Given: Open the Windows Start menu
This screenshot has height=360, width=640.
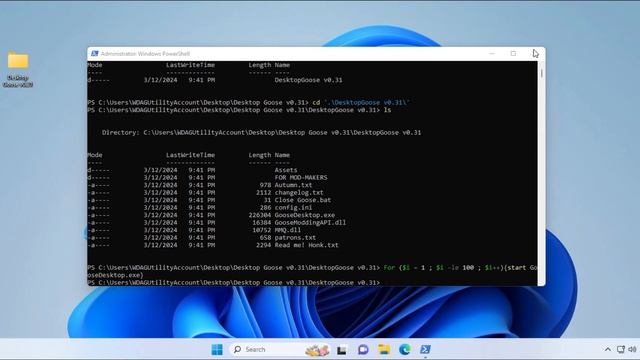Looking at the screenshot, I should coord(217,349).
